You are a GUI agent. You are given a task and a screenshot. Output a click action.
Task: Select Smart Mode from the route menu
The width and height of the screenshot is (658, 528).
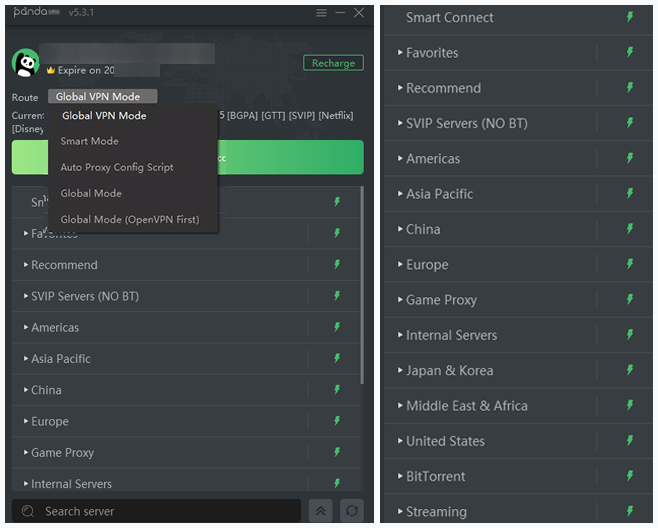coord(89,141)
